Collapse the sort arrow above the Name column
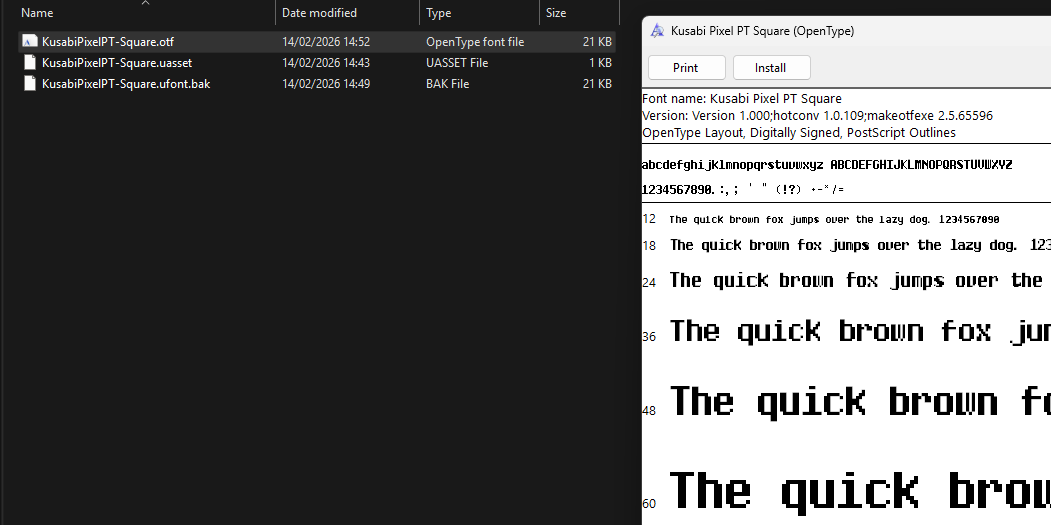The image size is (1051, 525). click(145, 3)
